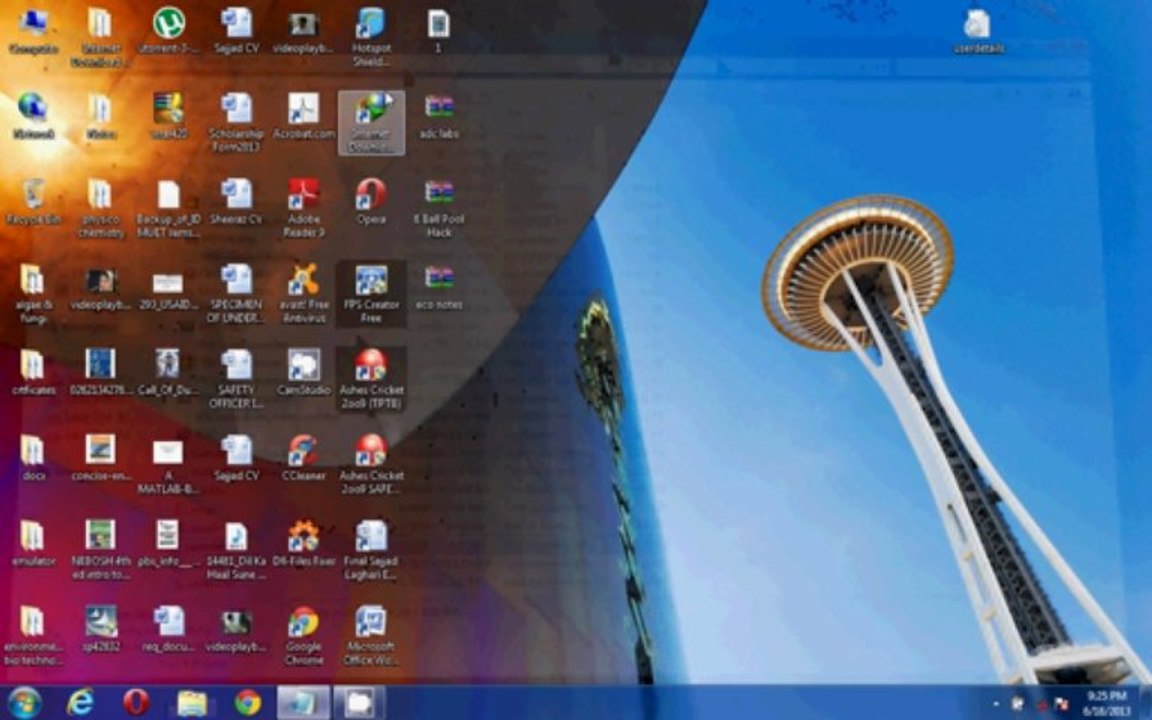Select the Ashes Cricket 2009 SAFE shortcut
The width and height of the screenshot is (1152, 720).
tap(371, 464)
